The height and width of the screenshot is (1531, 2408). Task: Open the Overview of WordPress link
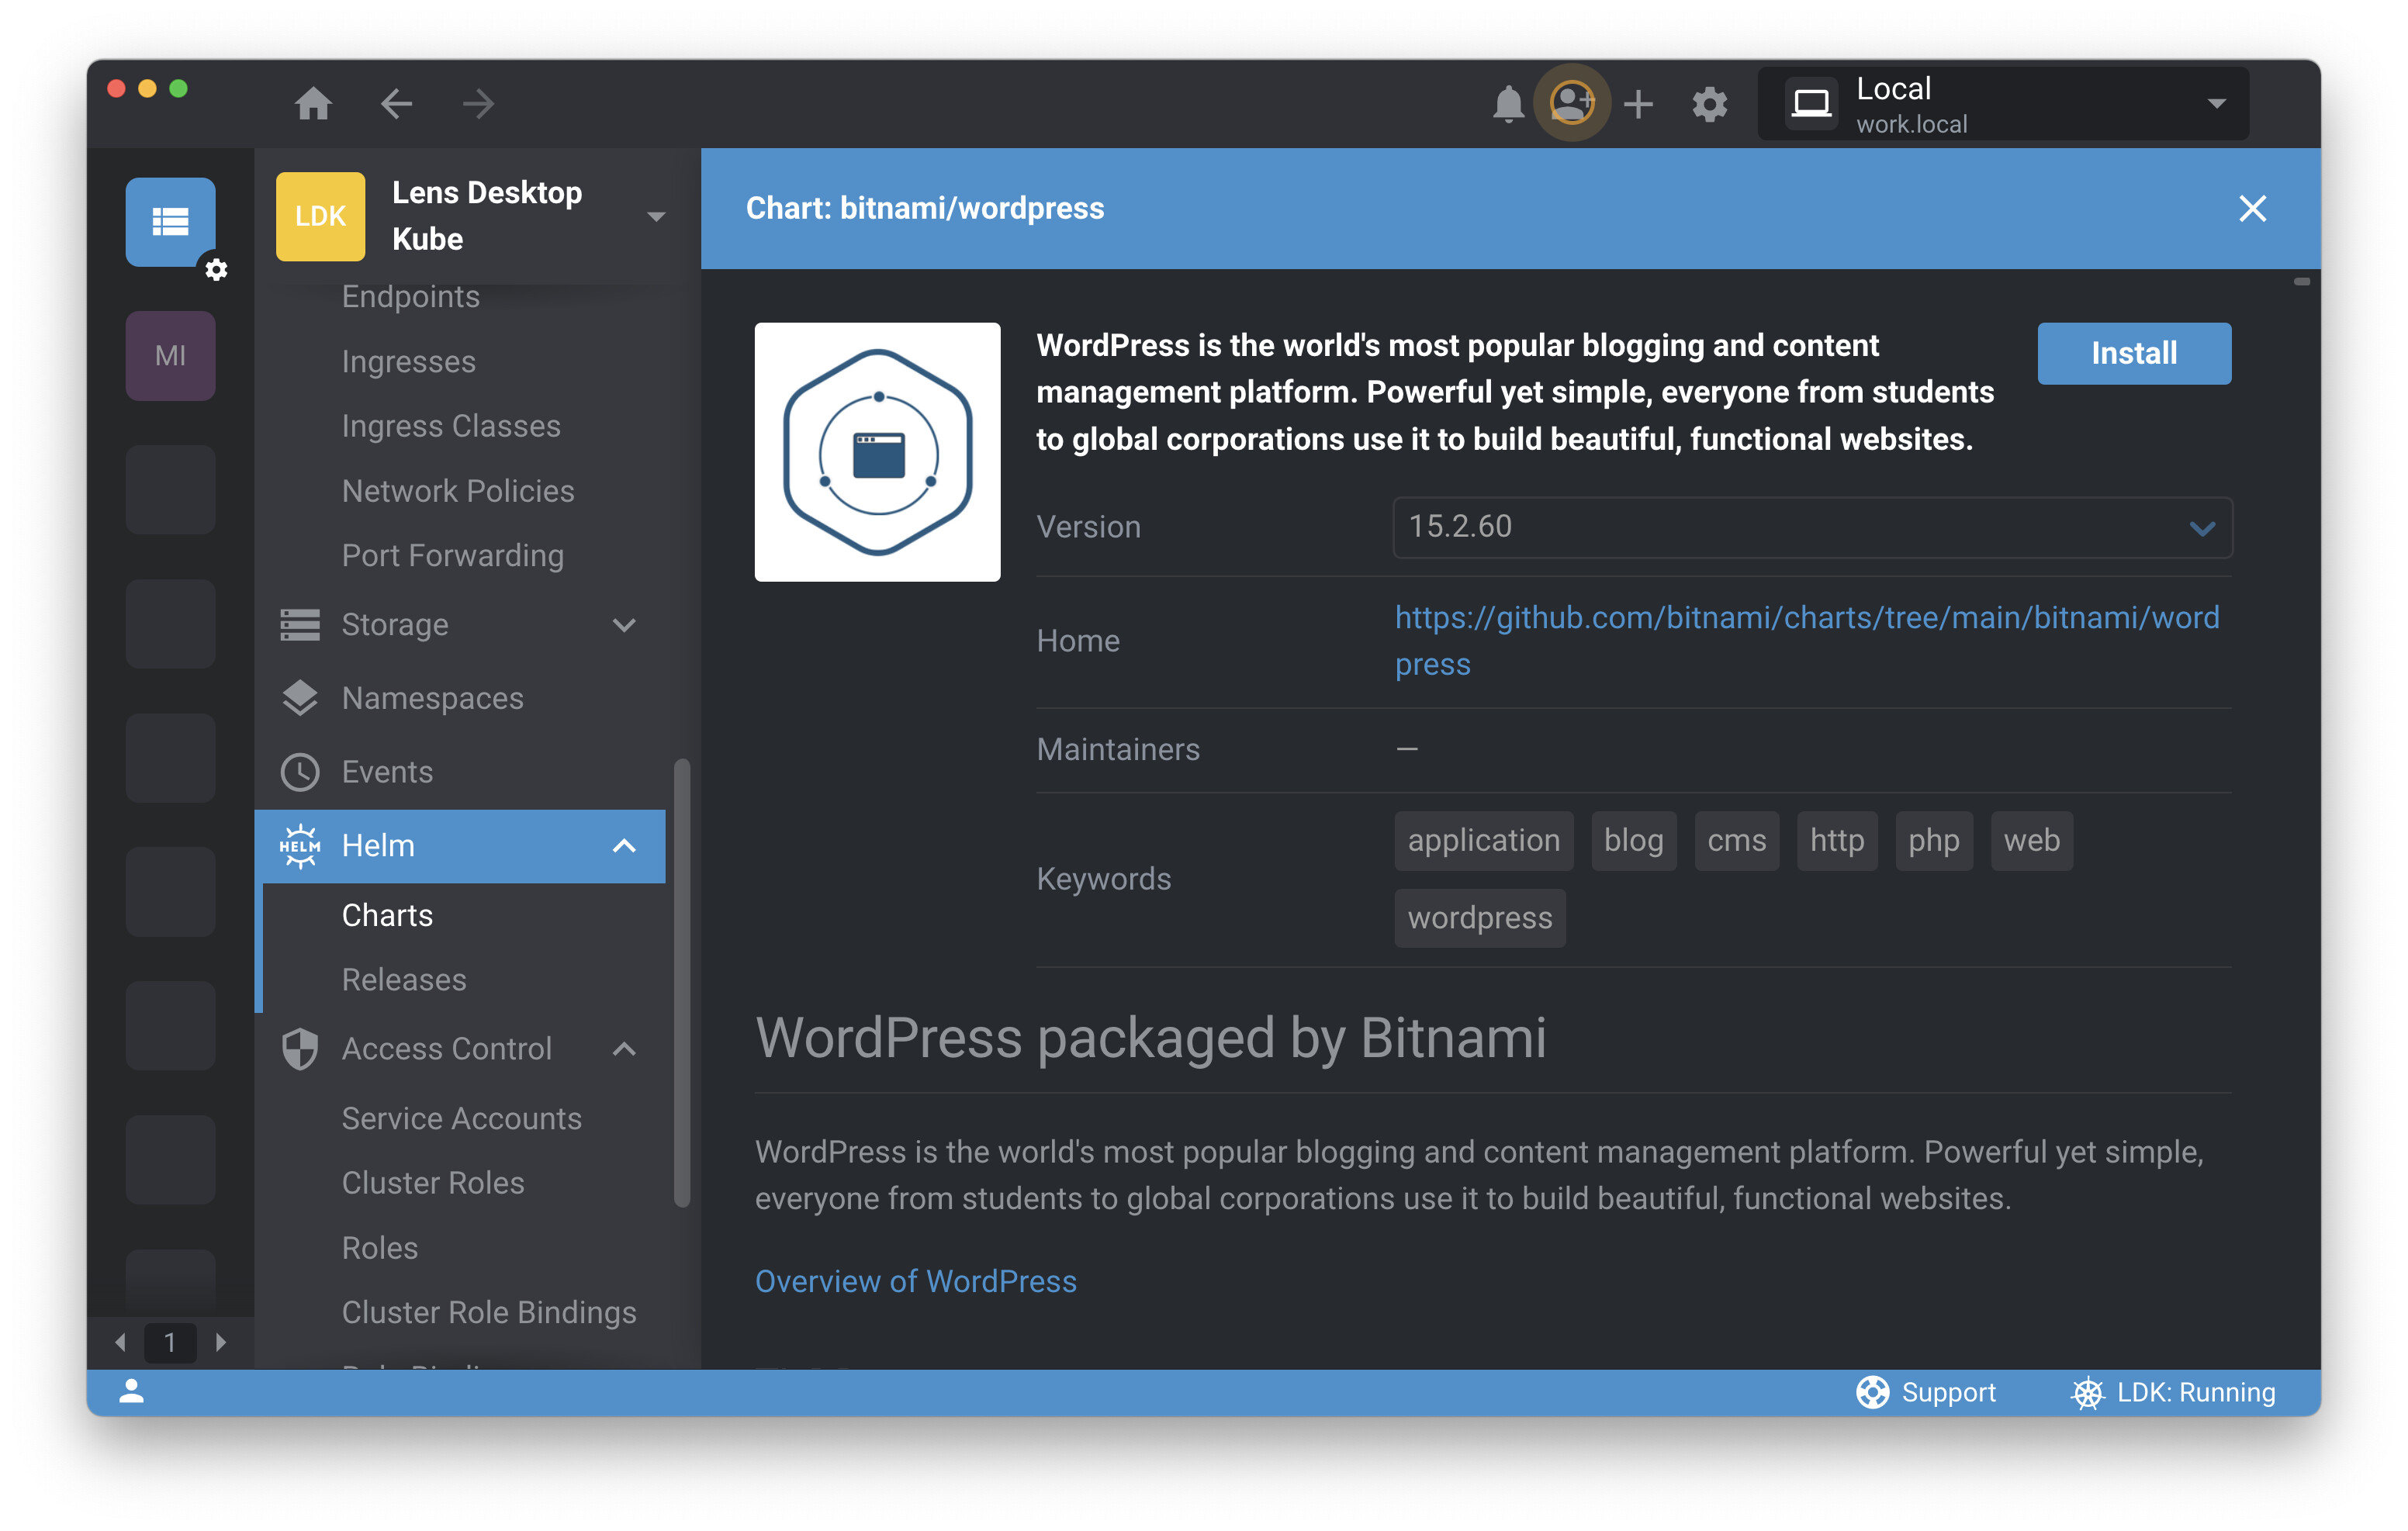[x=915, y=1281]
